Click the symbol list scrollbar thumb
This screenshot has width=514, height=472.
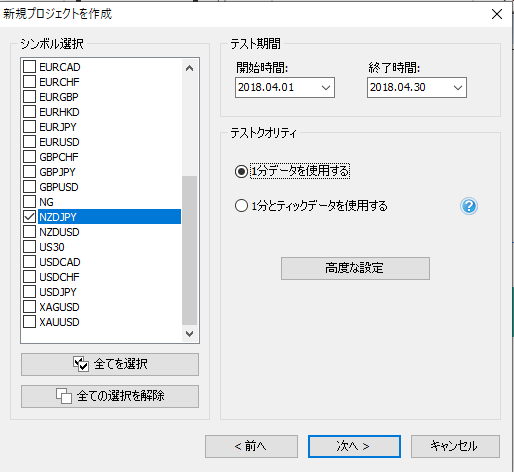[x=189, y=250]
